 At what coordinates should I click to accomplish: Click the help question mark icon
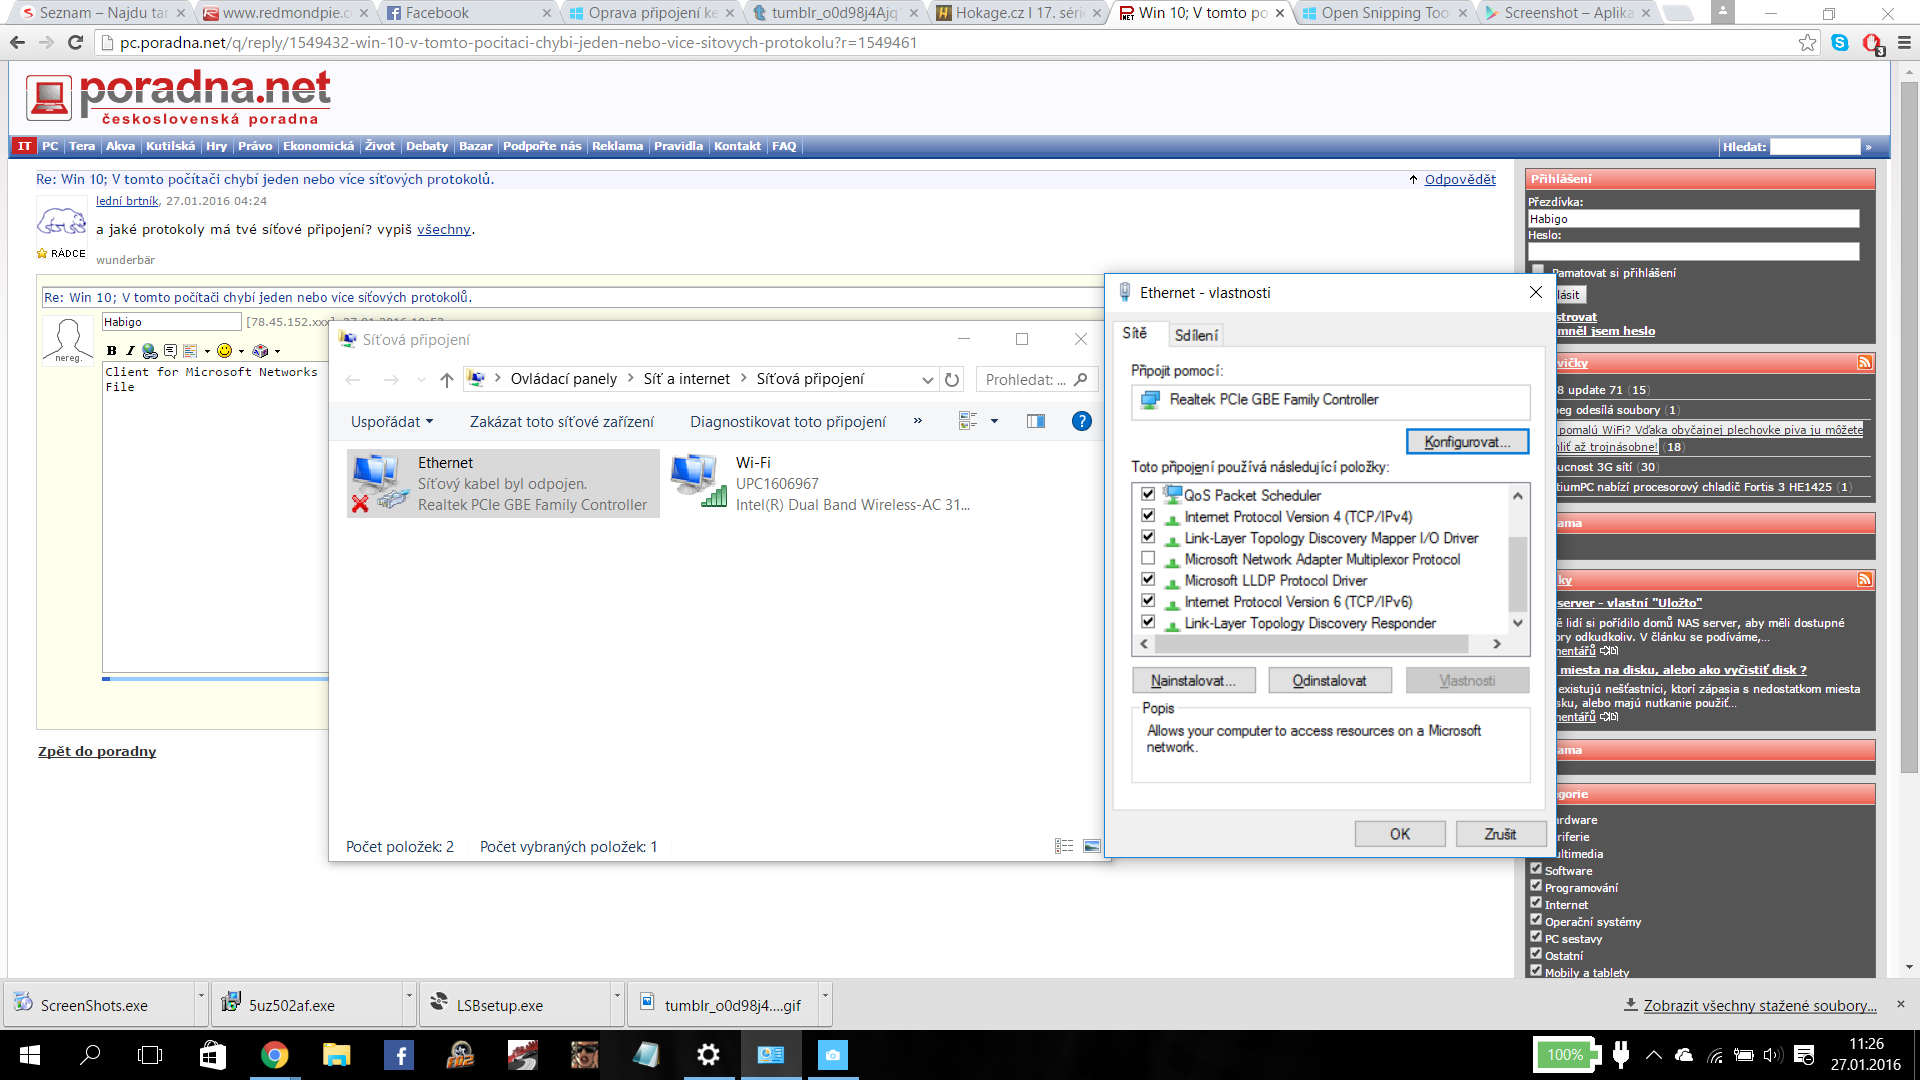[1081, 422]
